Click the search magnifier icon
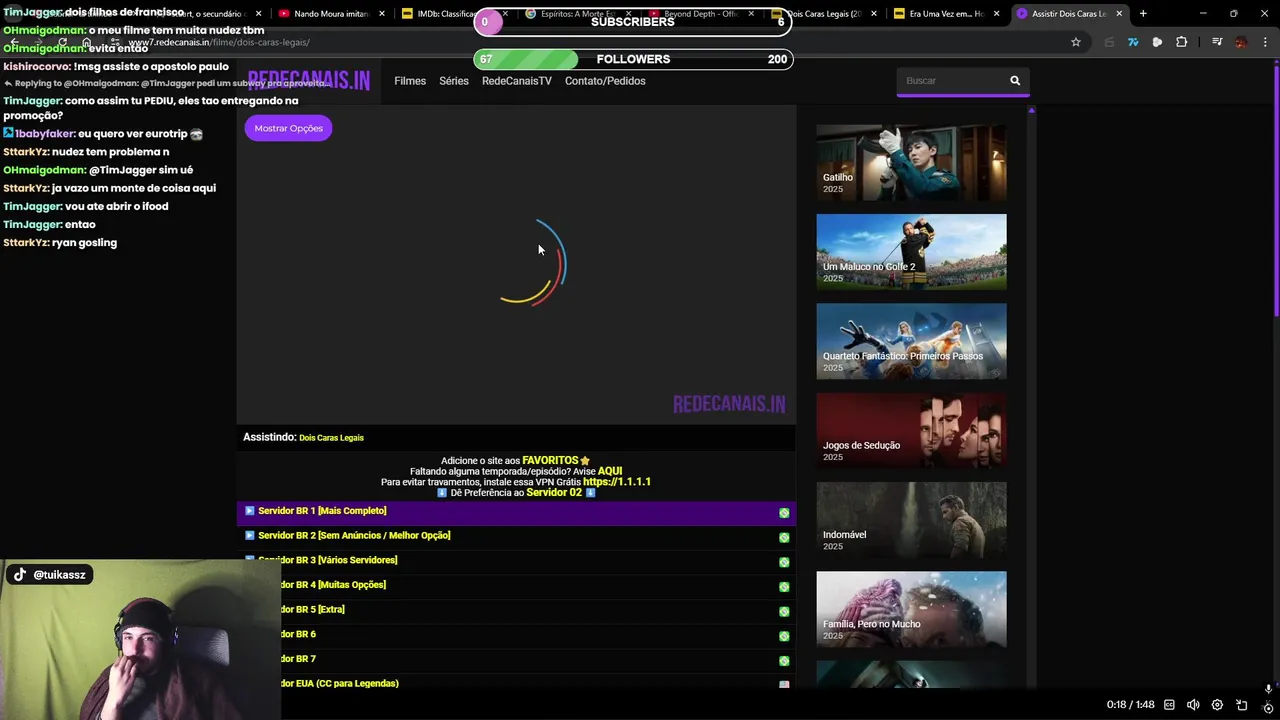 (1015, 81)
